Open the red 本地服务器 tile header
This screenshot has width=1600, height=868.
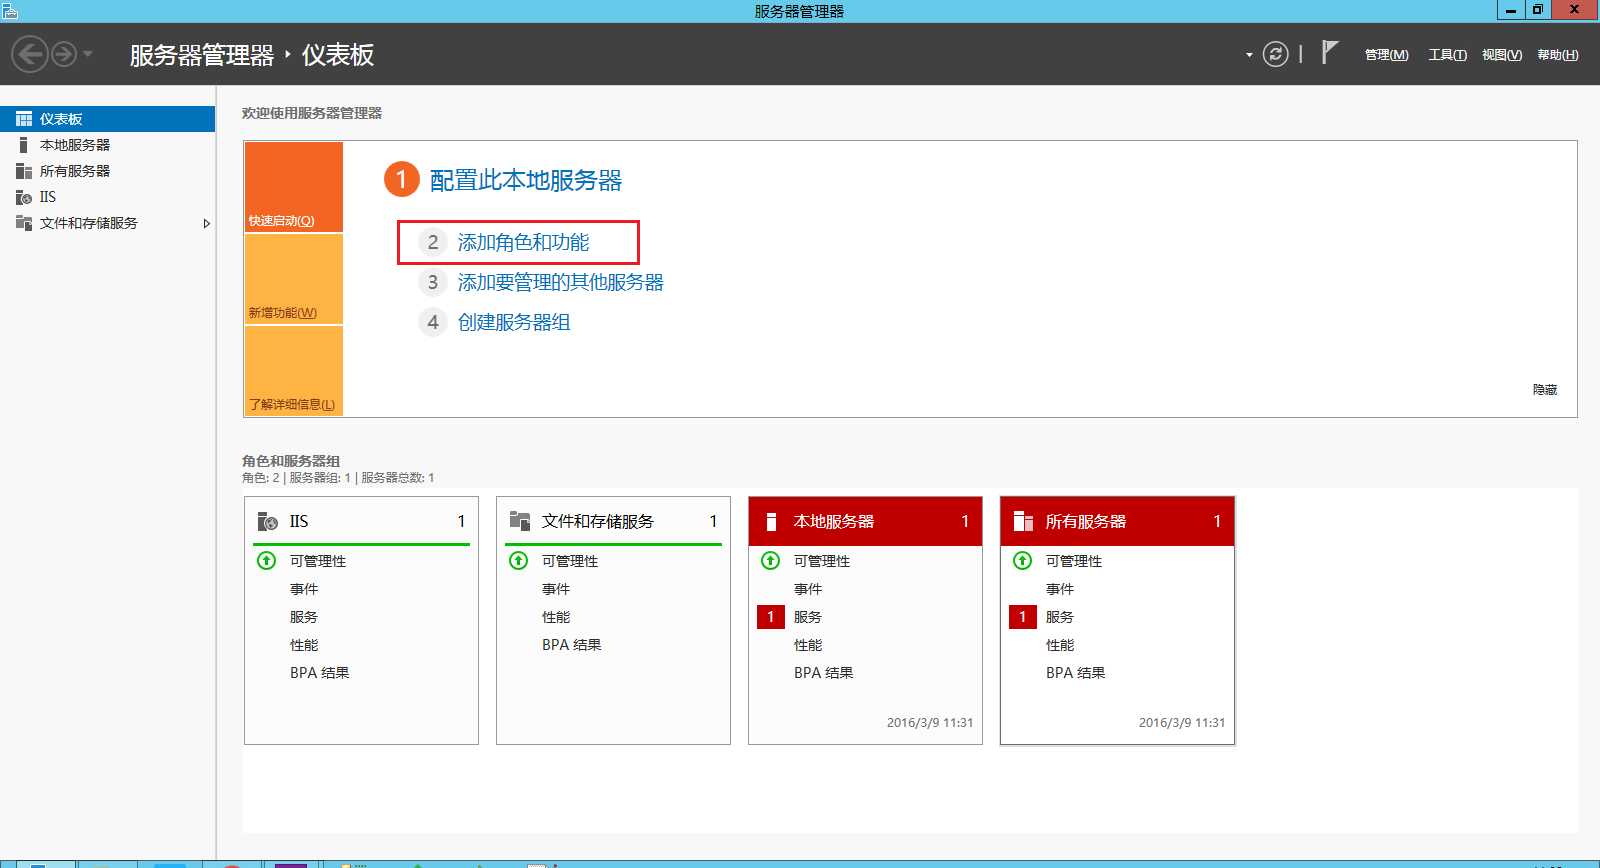865,521
